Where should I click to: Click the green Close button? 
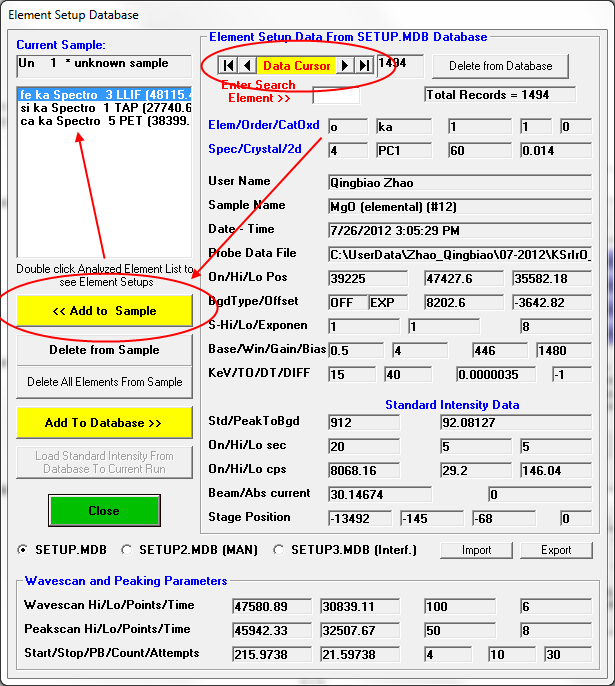click(104, 510)
